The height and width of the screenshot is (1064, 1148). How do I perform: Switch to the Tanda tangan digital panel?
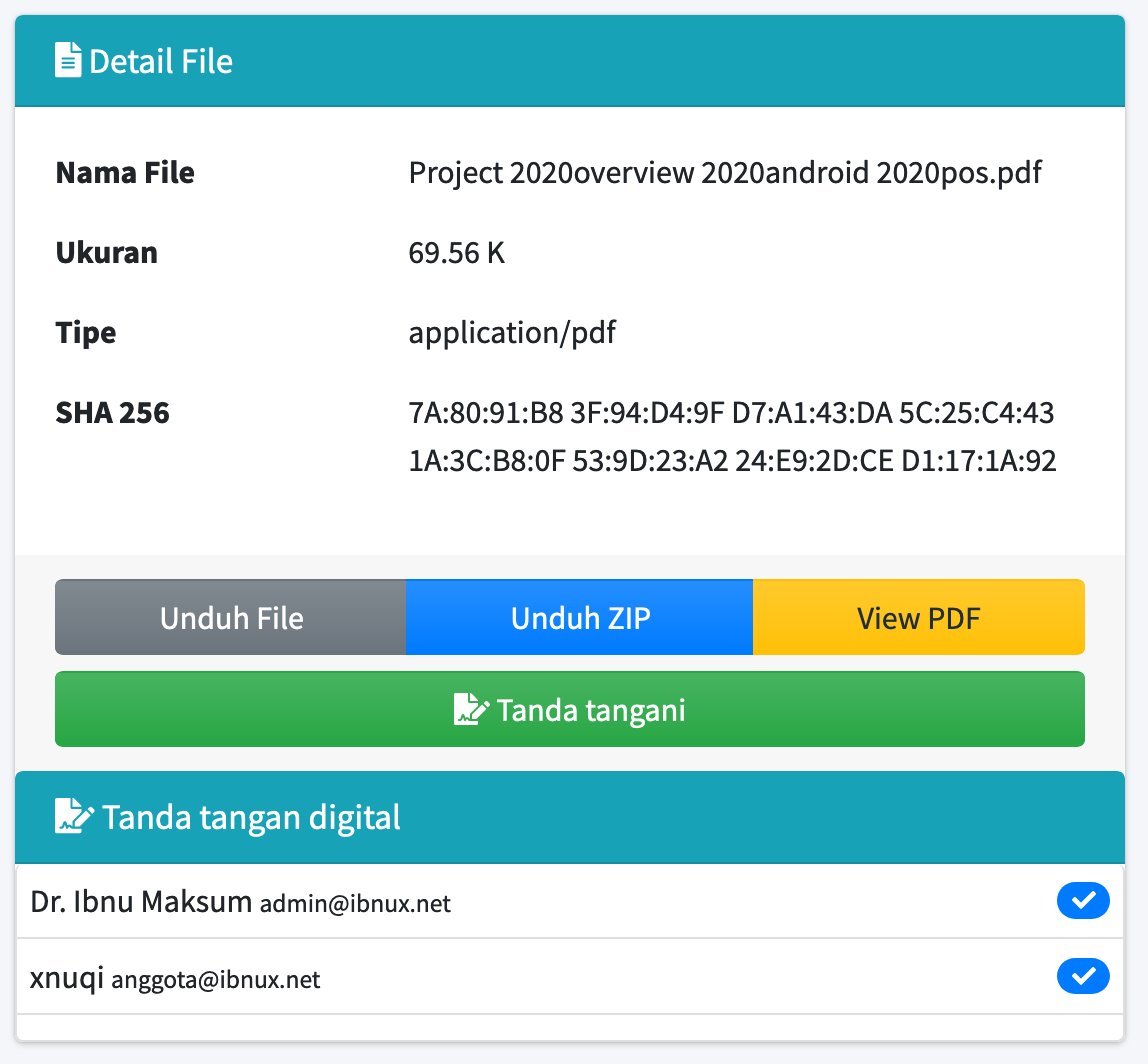[573, 817]
